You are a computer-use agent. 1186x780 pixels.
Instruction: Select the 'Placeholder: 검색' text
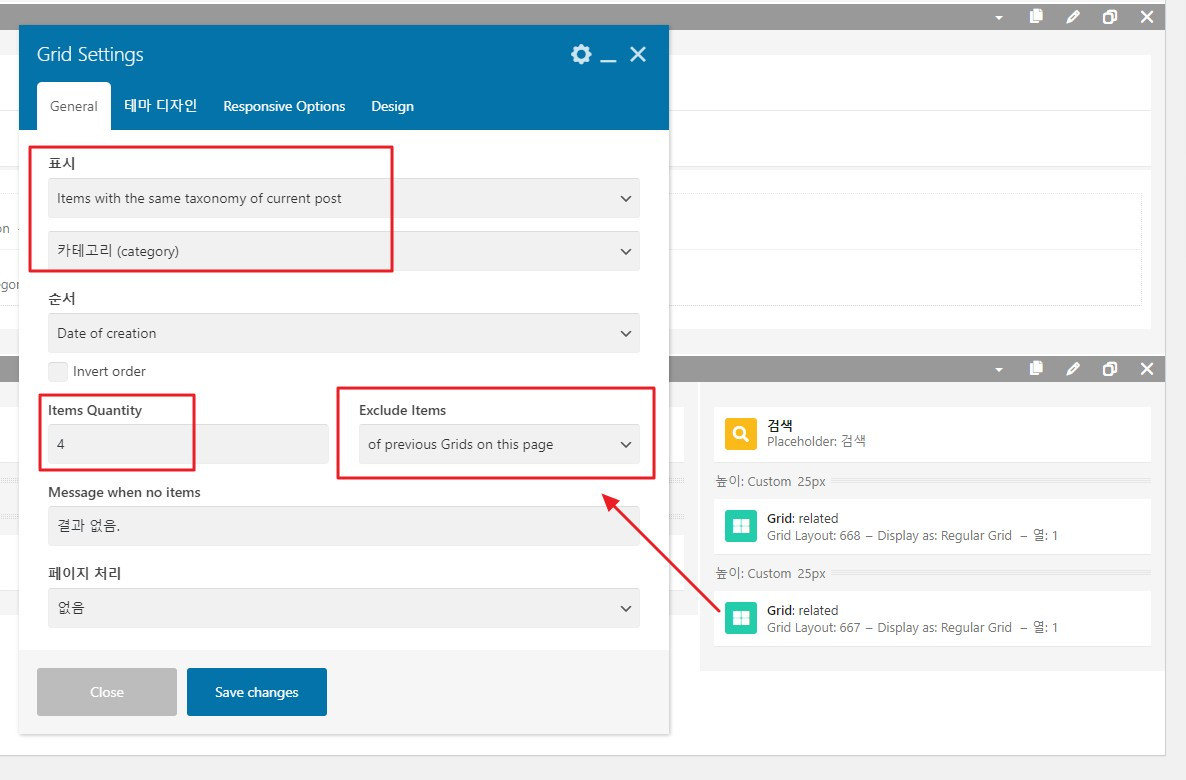coord(816,441)
